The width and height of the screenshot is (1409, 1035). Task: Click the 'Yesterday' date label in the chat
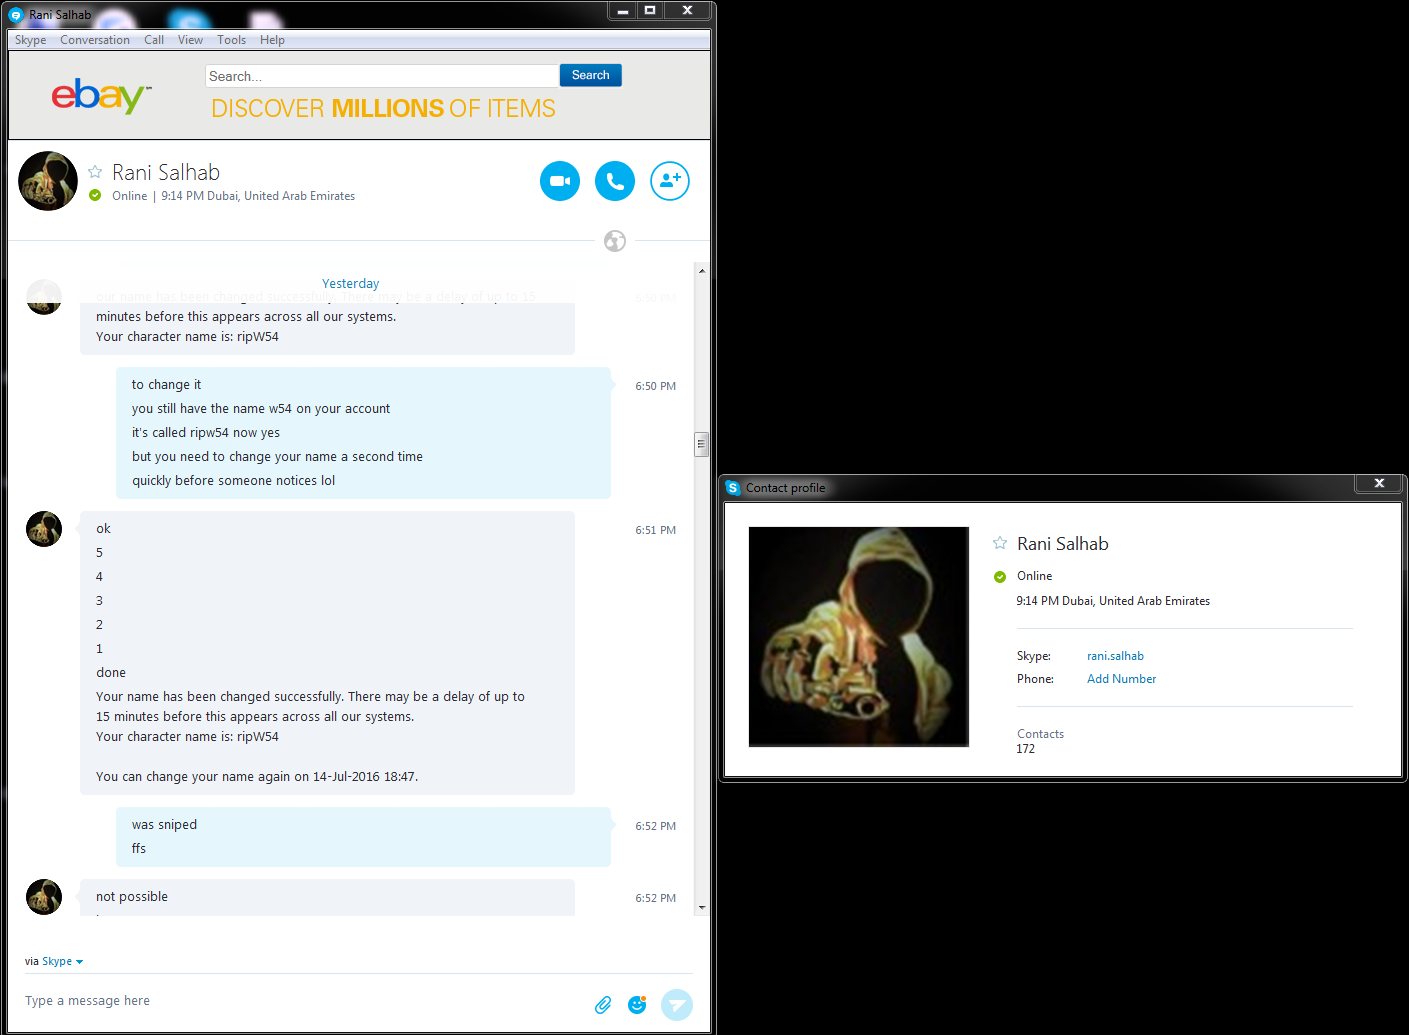[350, 284]
